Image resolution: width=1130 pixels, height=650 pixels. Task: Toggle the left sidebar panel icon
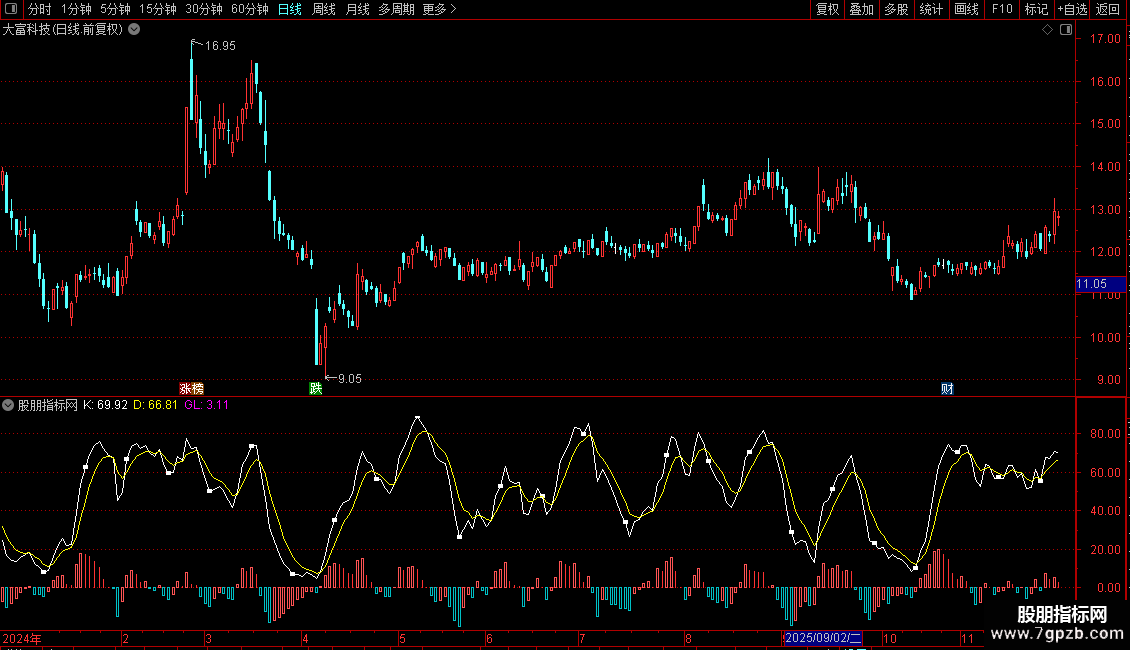click(11, 9)
